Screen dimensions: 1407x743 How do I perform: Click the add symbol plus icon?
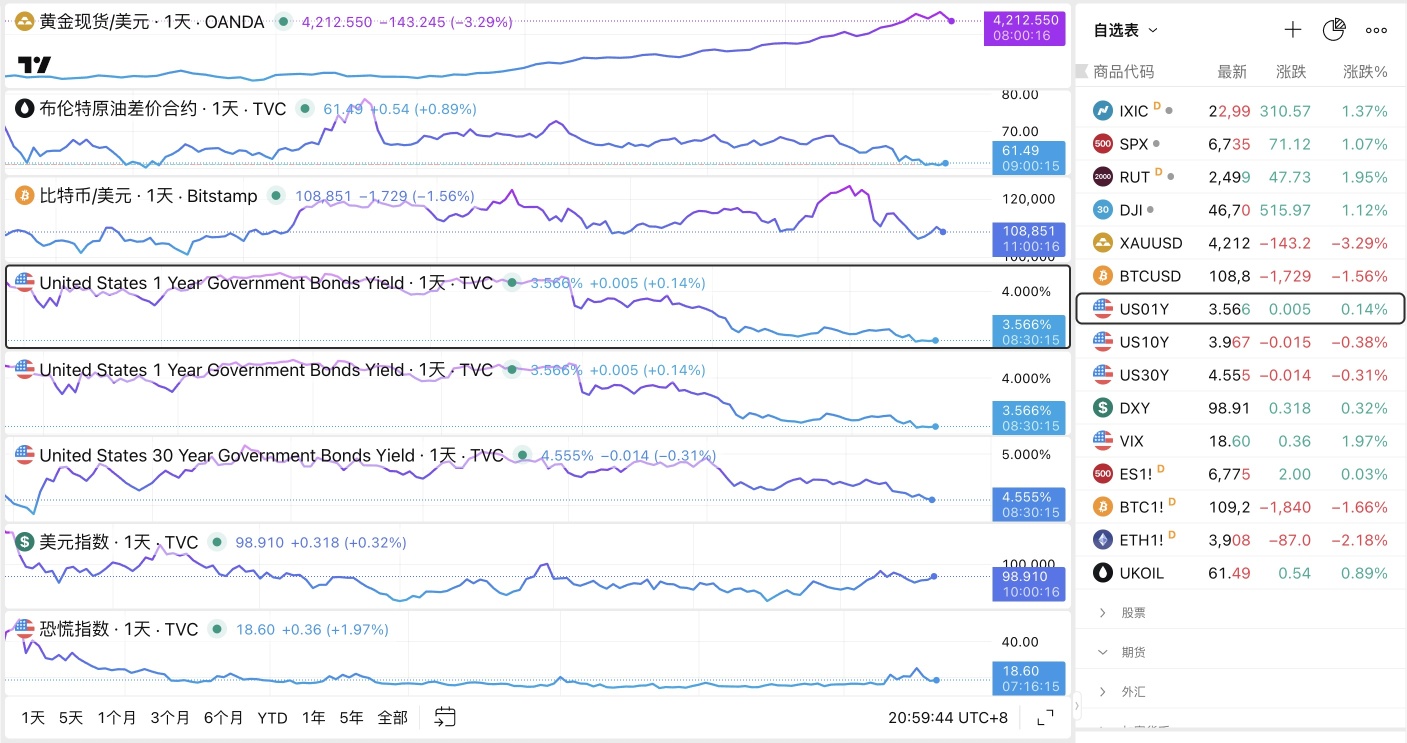[x=1293, y=30]
